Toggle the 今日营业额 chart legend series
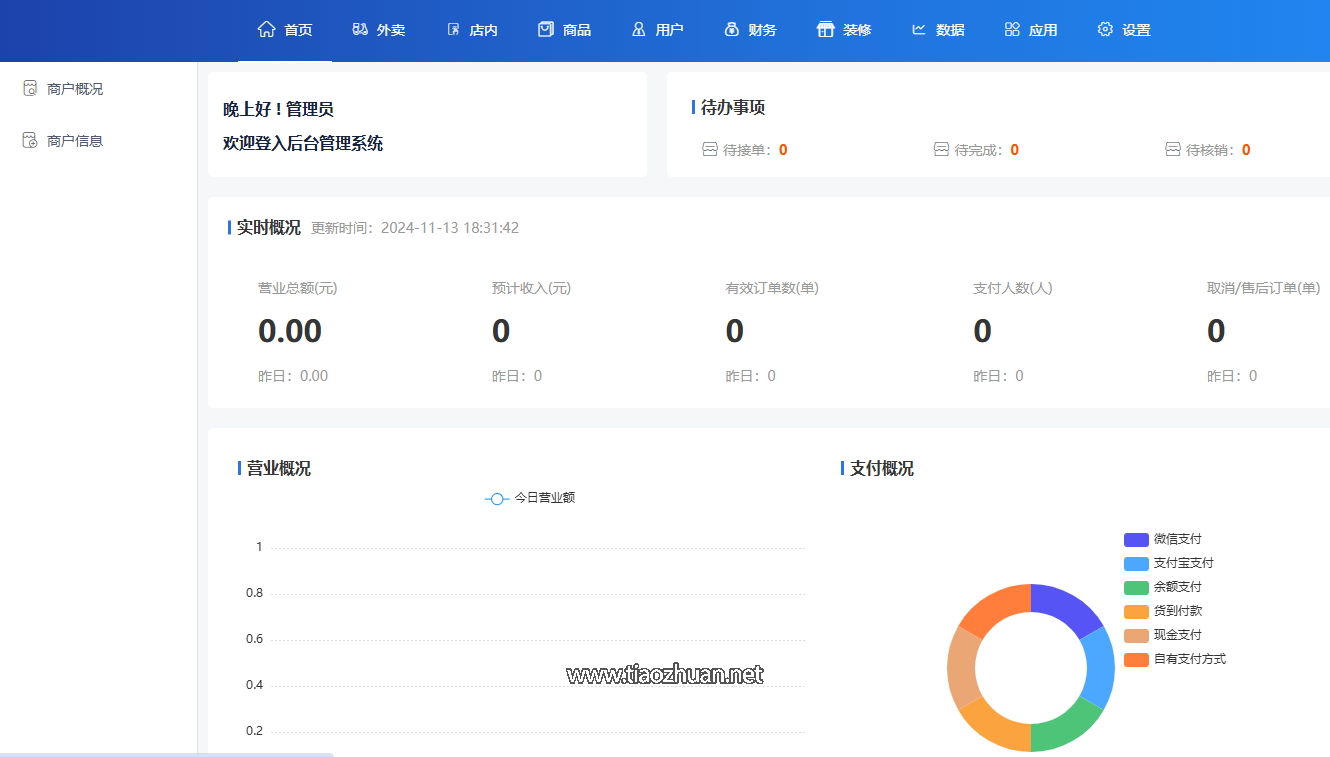The height and width of the screenshot is (757, 1330). pos(530,498)
